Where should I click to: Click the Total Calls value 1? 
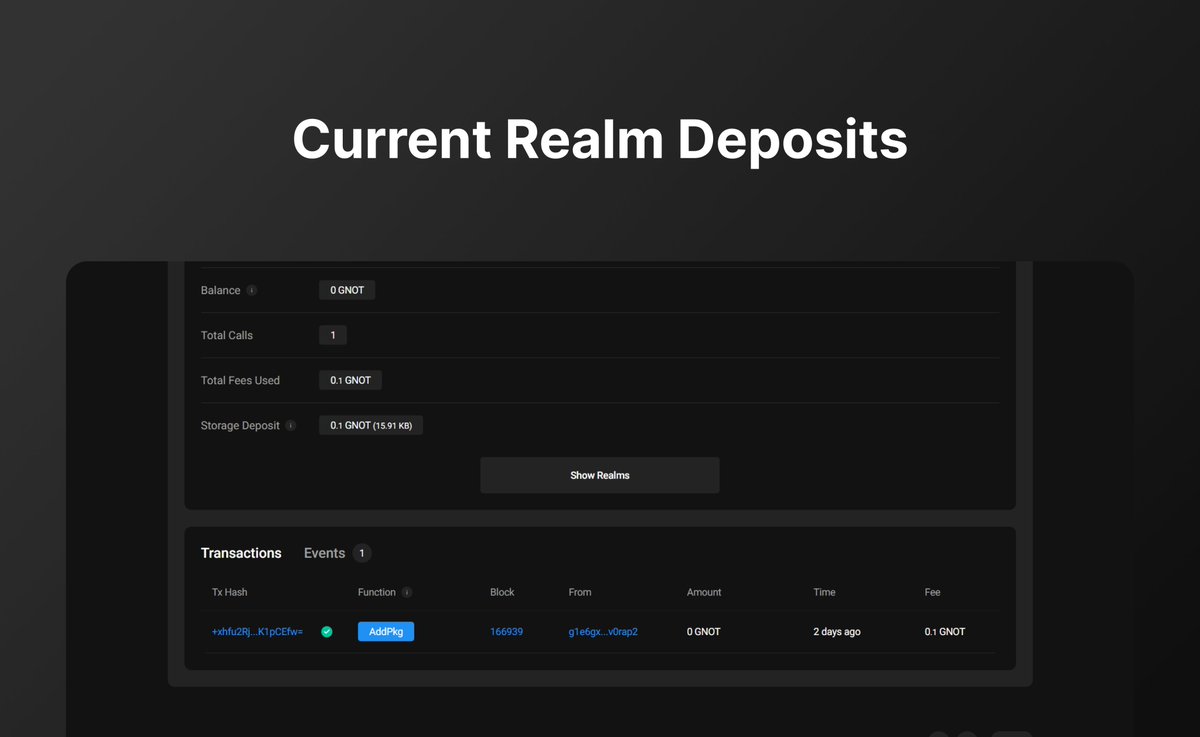(333, 335)
